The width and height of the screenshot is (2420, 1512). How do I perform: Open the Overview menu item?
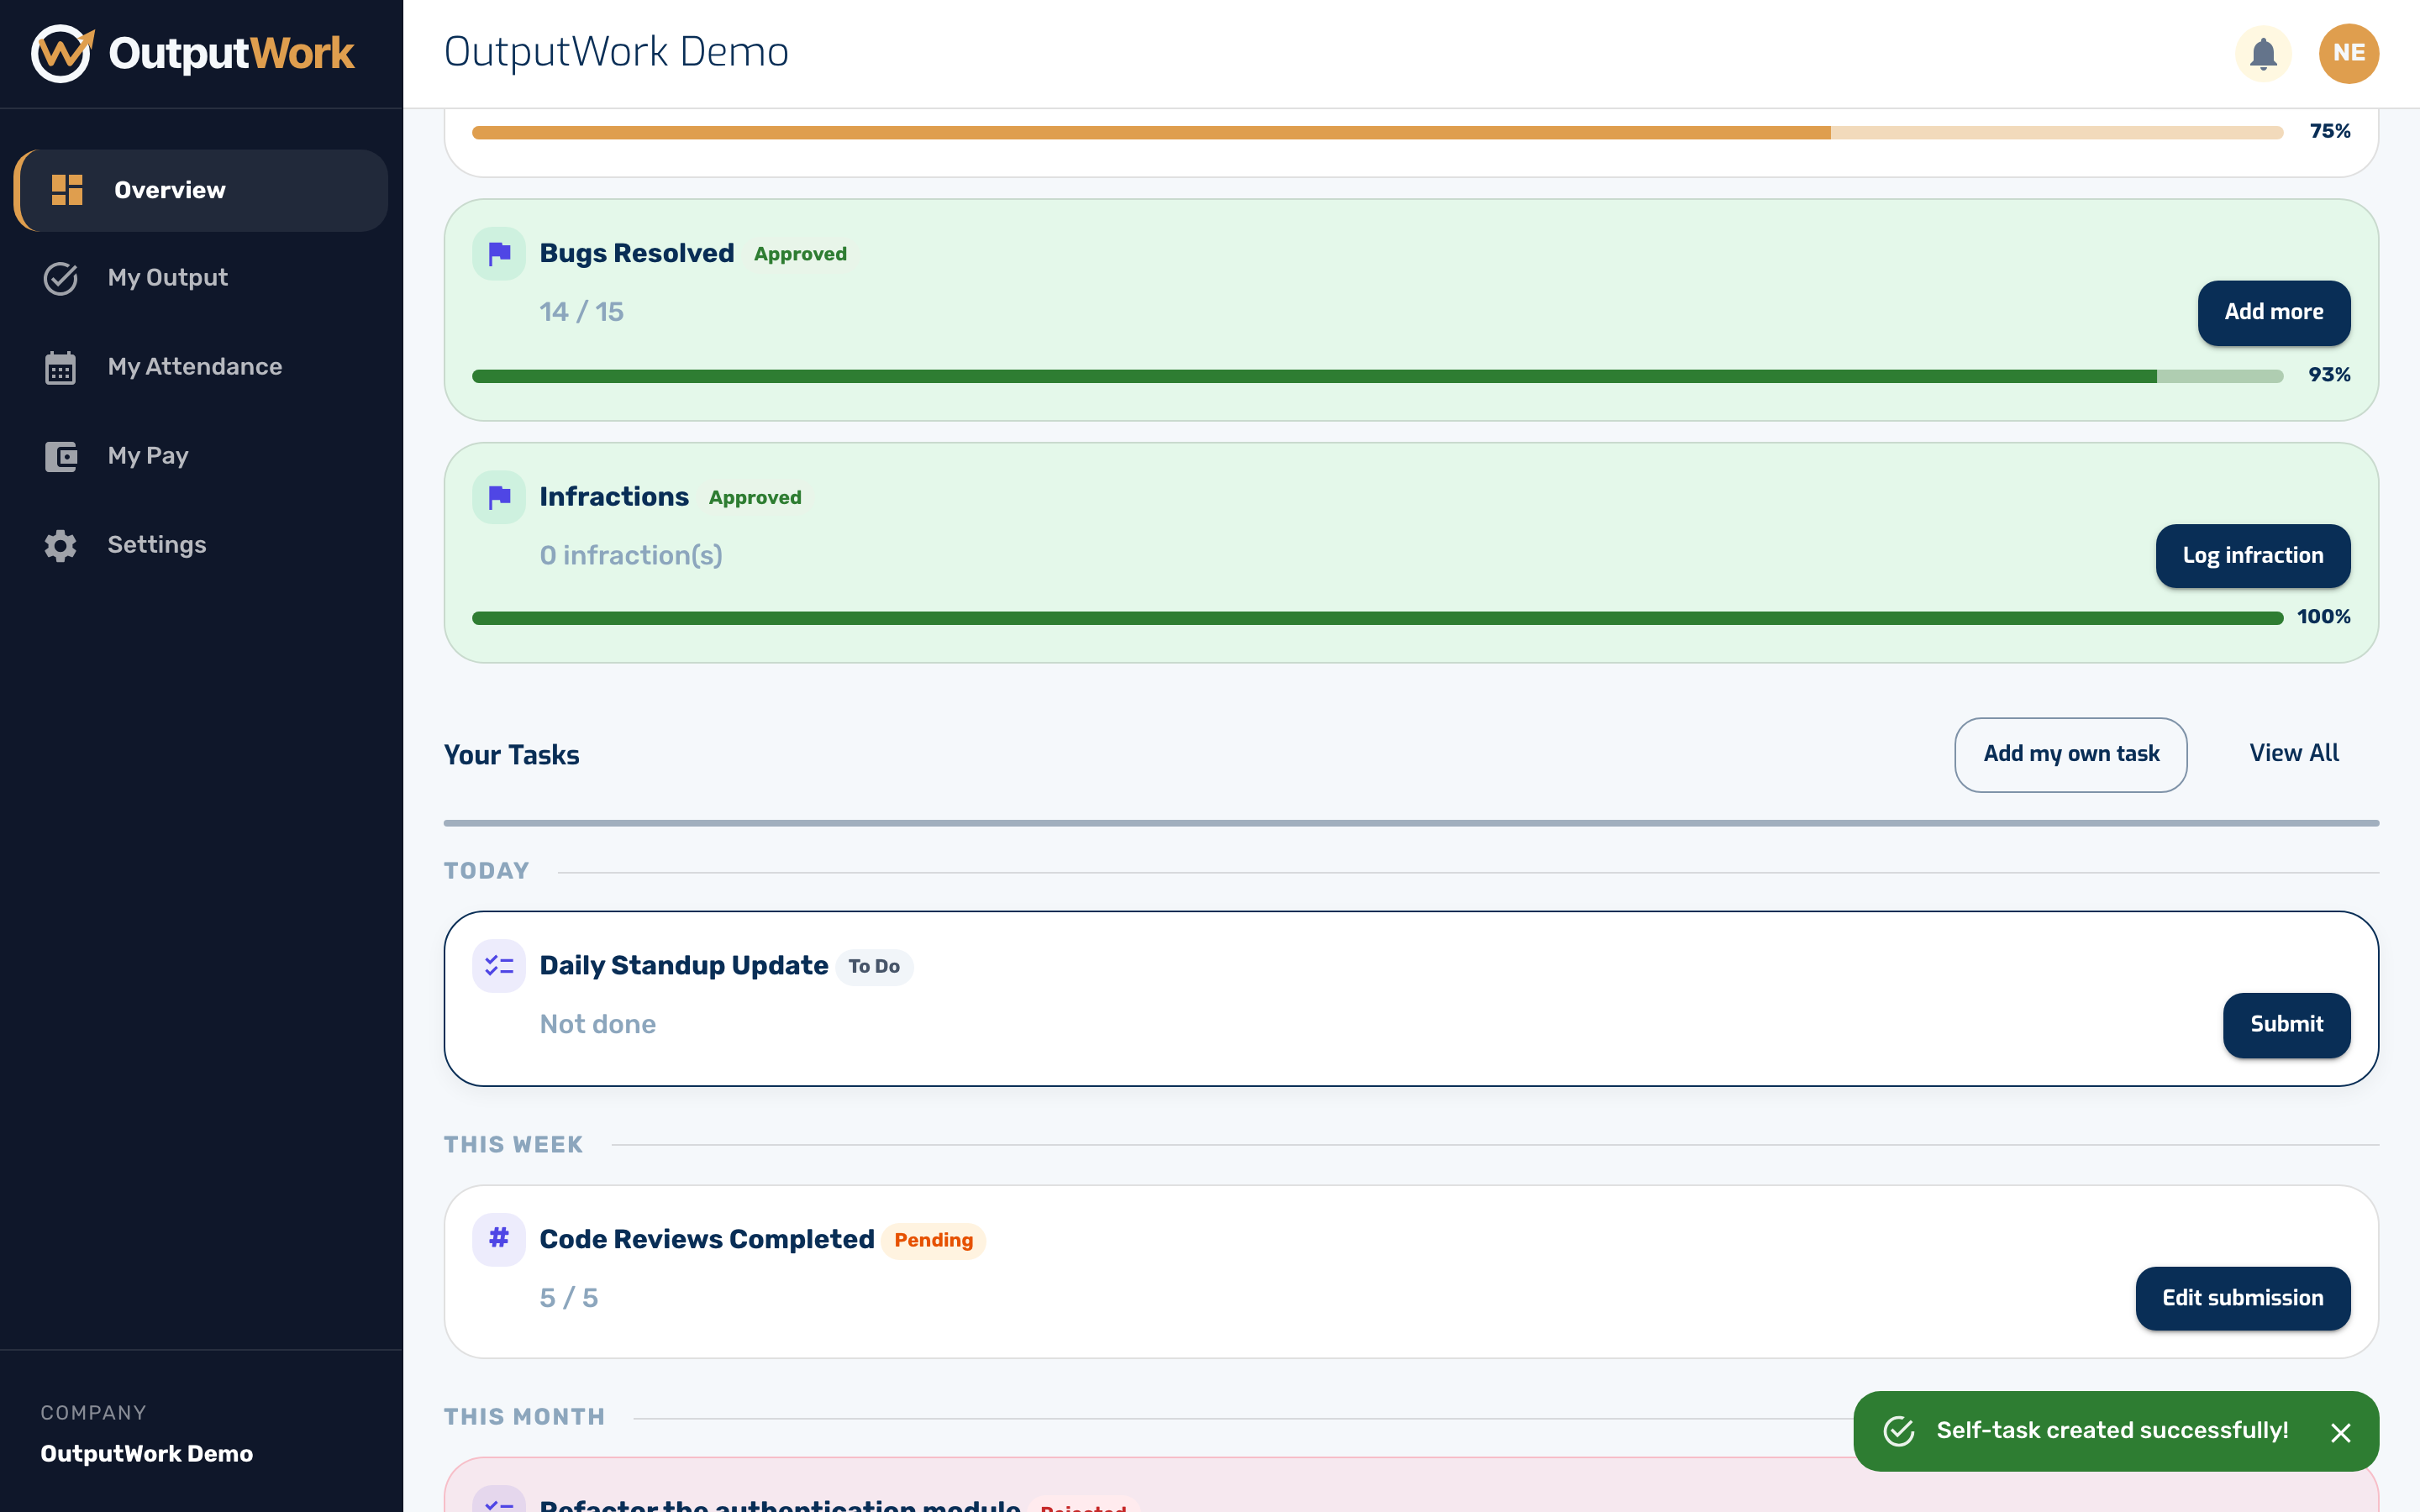[201, 190]
